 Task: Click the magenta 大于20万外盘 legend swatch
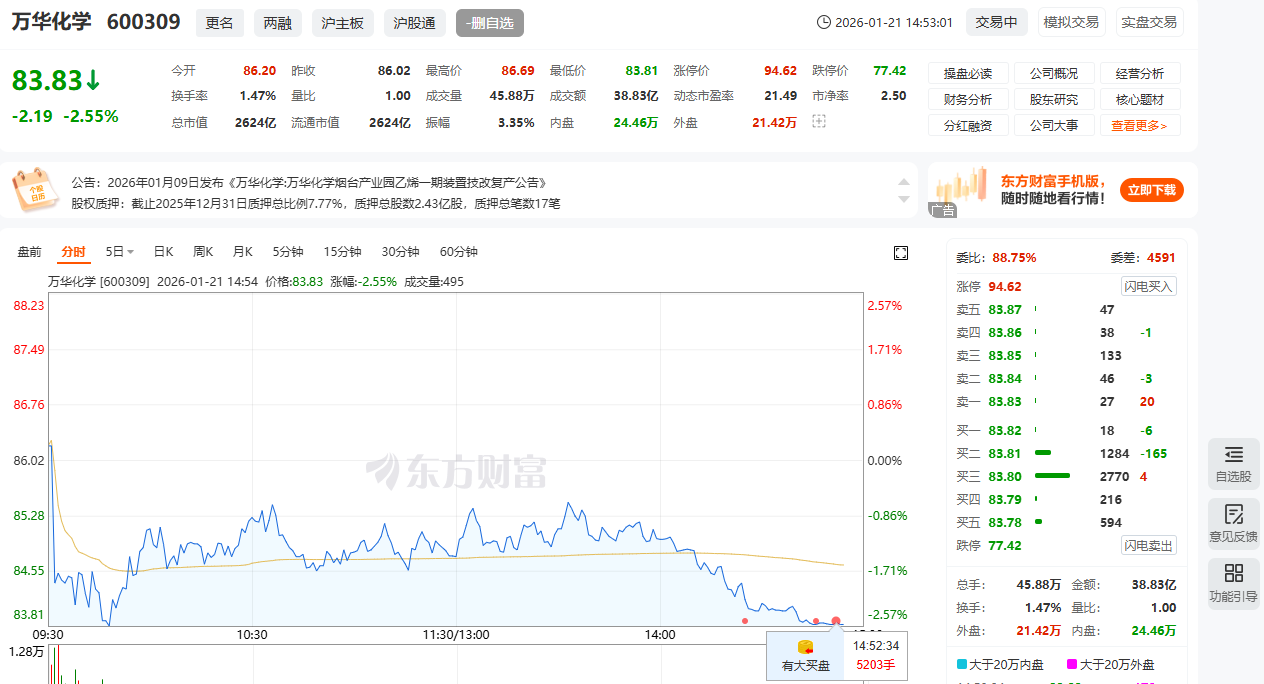click(x=1072, y=665)
